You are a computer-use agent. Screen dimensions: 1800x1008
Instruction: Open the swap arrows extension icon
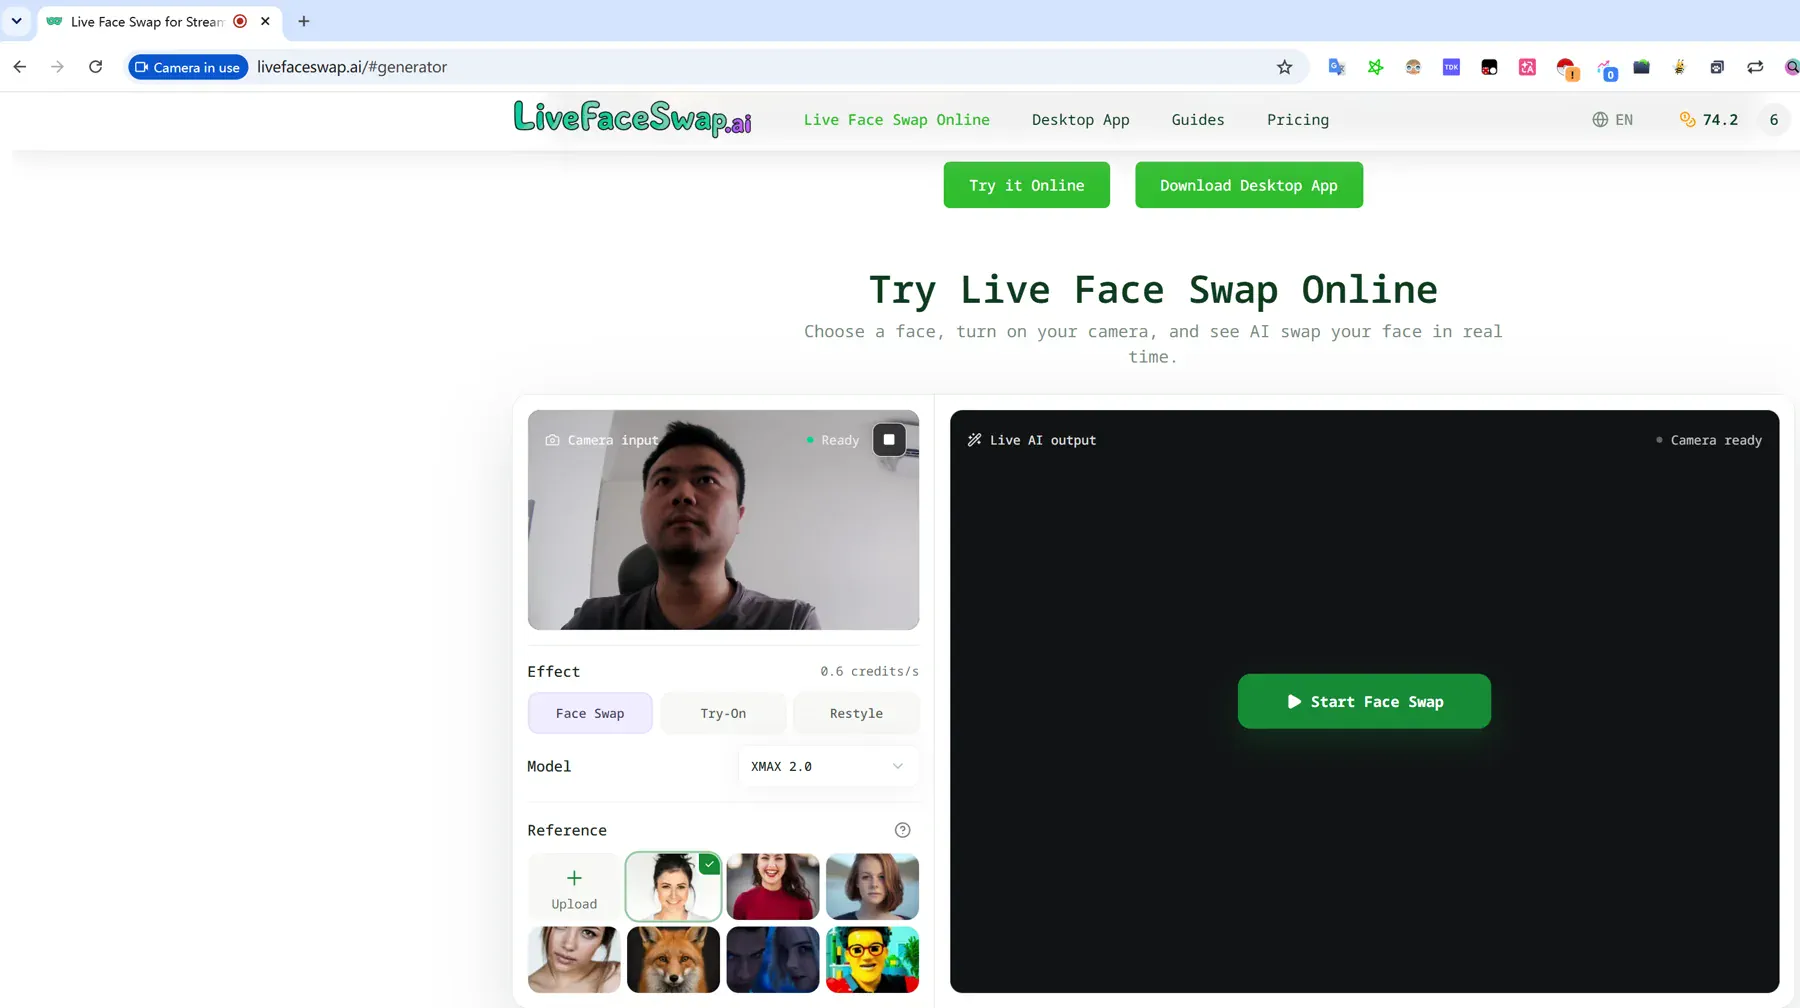[1755, 67]
